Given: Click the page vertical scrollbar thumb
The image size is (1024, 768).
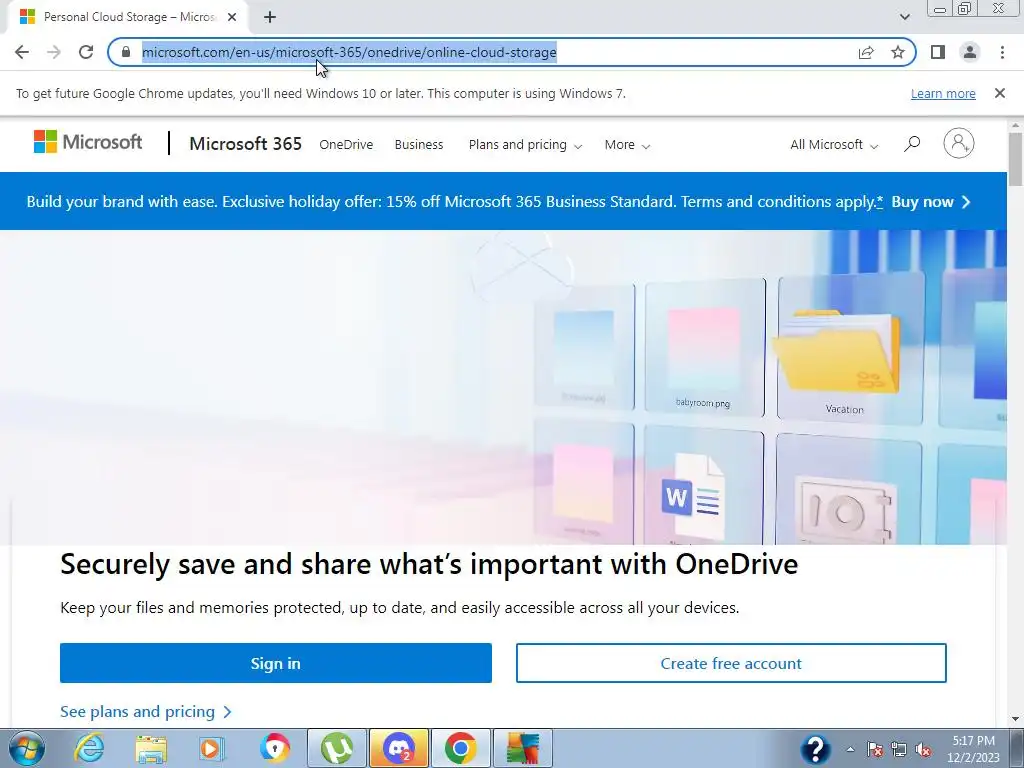Looking at the screenshot, I should coord(1016,159).
